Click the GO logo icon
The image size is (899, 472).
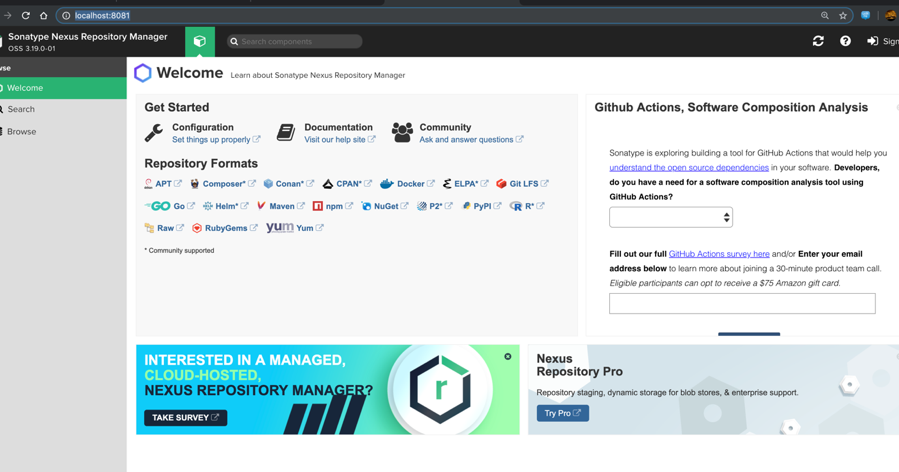[158, 206]
